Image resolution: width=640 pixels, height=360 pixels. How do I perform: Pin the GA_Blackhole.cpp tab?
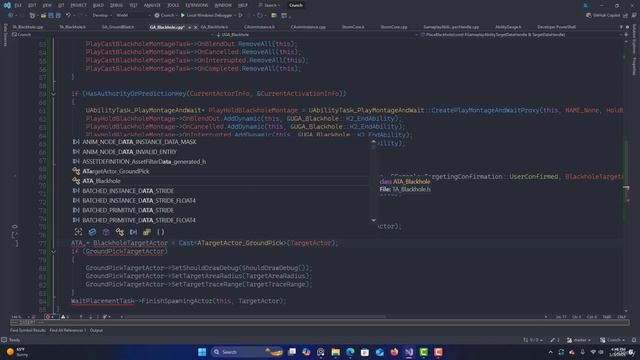189,27
